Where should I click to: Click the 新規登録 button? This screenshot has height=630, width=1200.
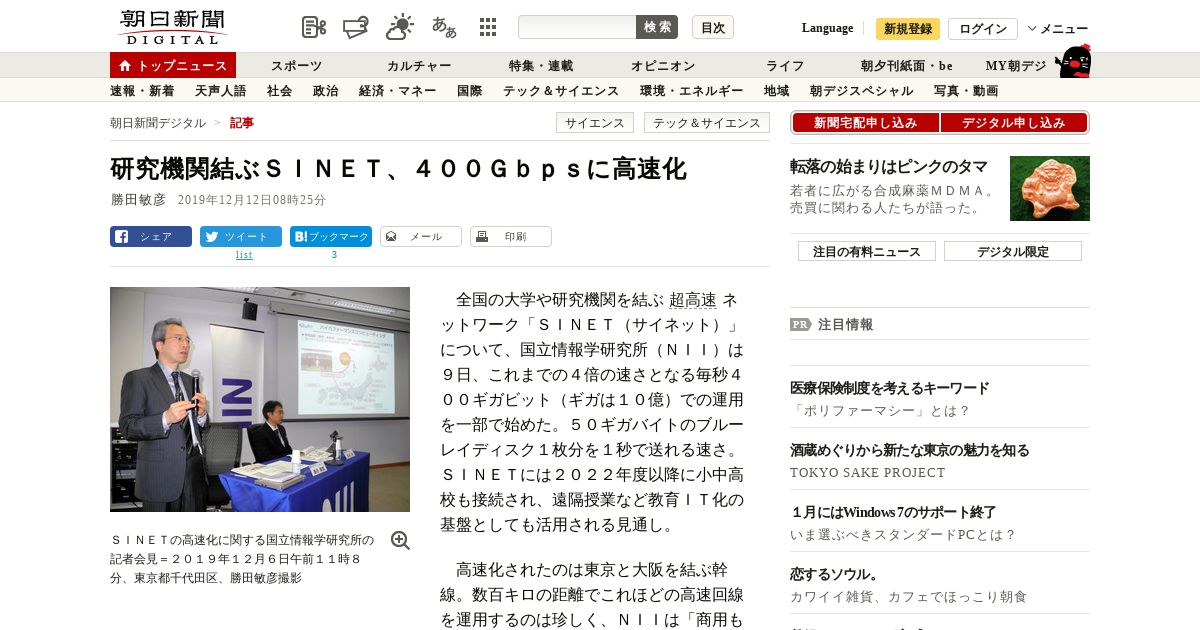[x=908, y=29]
